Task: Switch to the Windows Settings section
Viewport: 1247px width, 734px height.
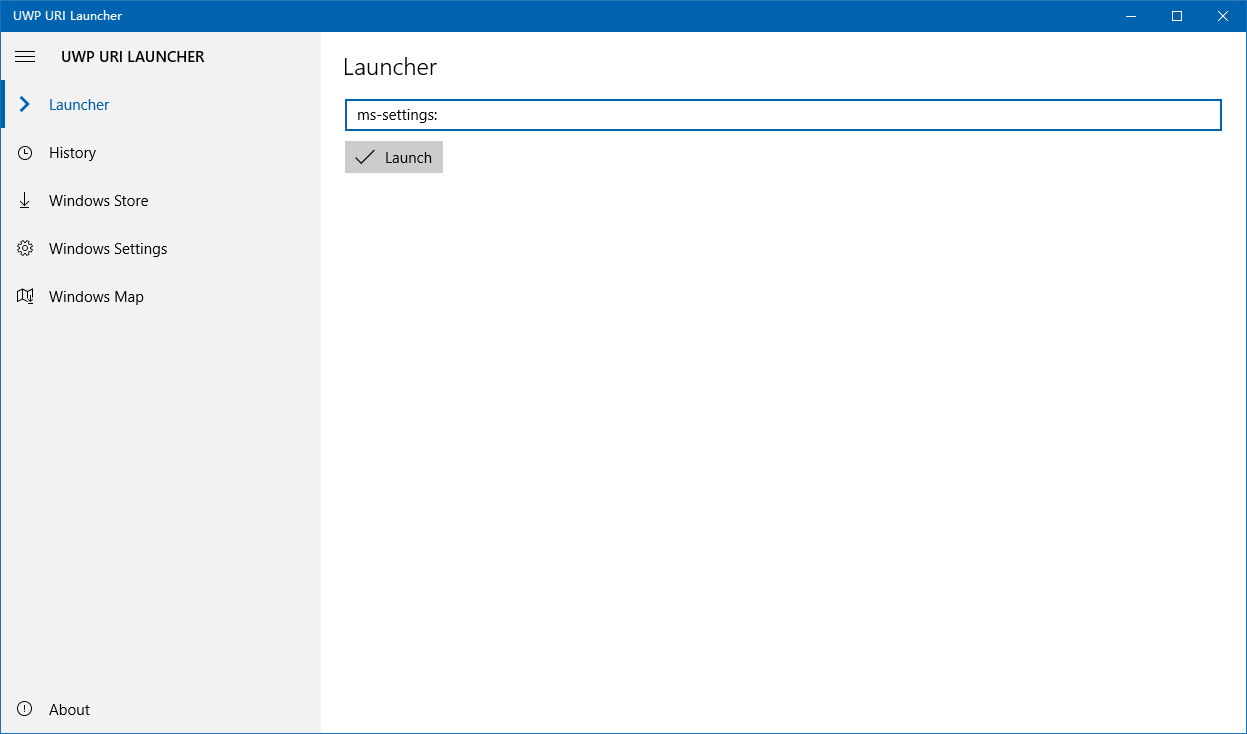Action: (x=108, y=248)
